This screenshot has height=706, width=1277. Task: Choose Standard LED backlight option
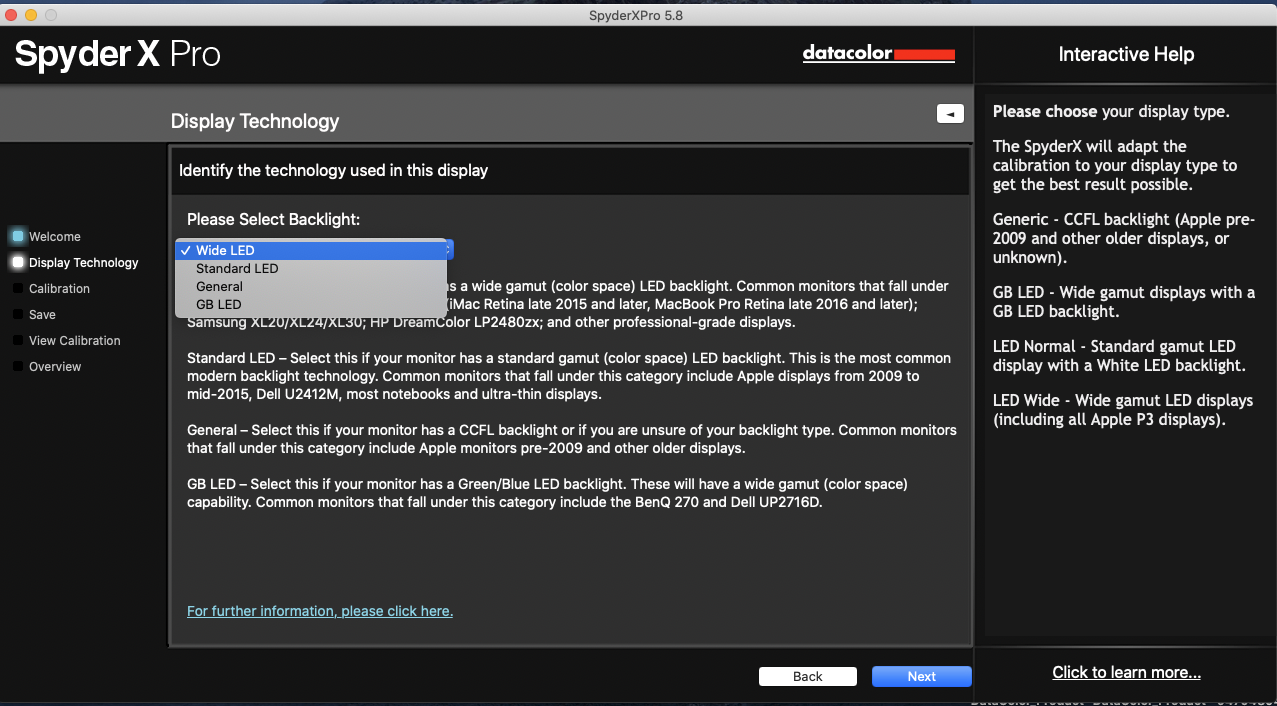pos(312,268)
